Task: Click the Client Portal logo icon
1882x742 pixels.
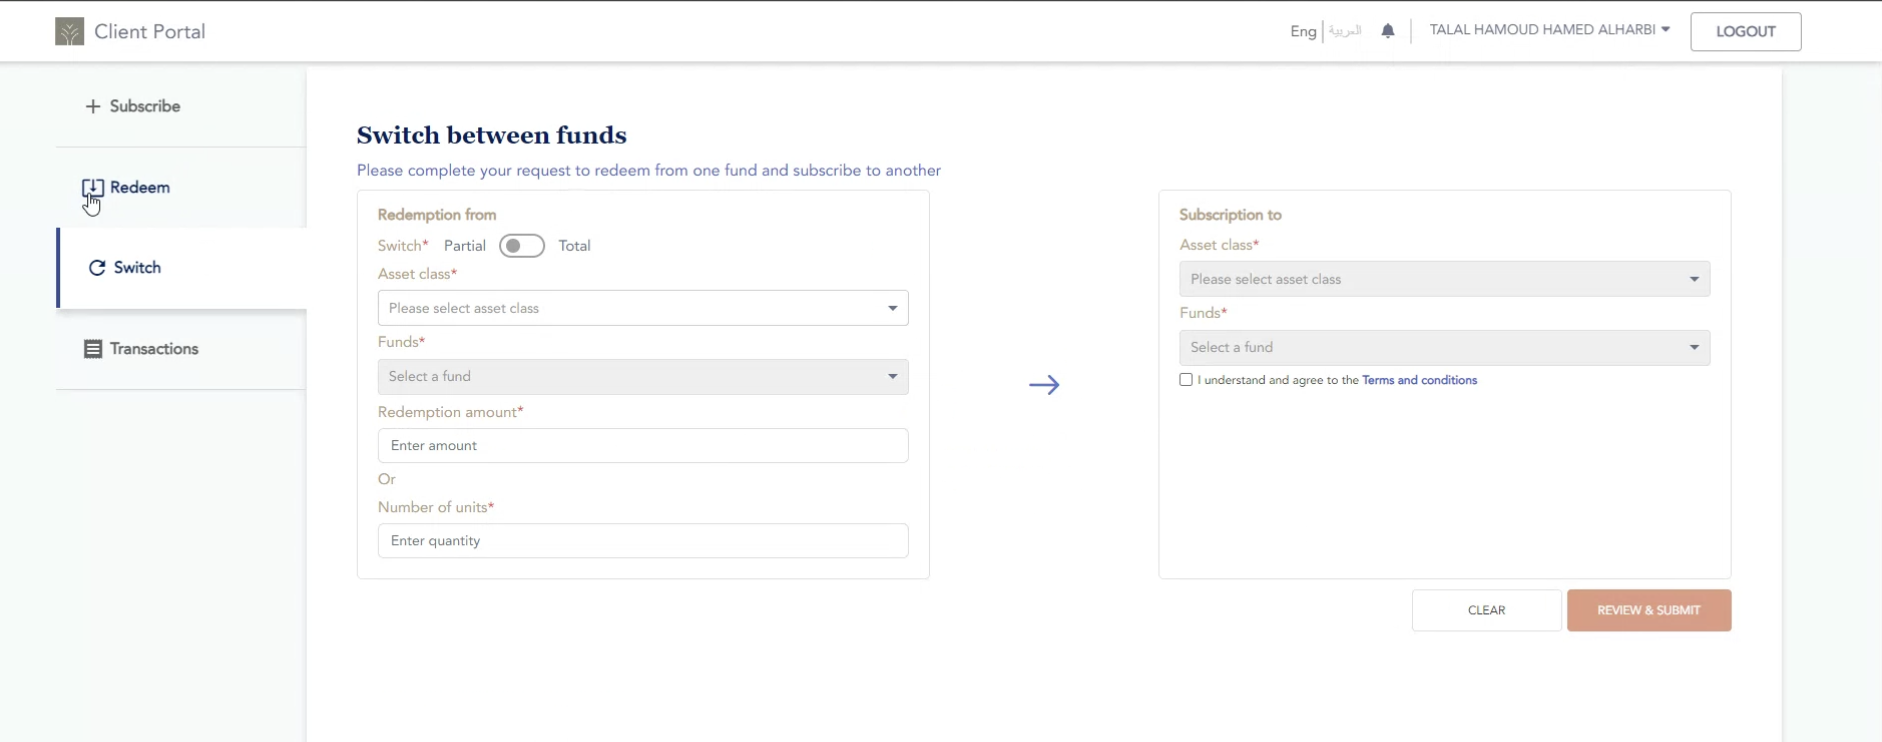Action: (x=69, y=32)
